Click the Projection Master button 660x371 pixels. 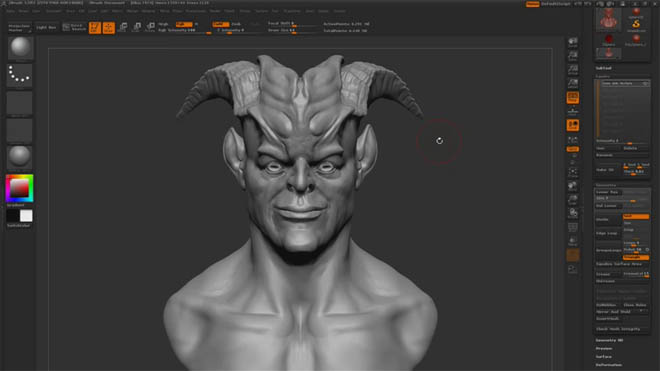click(19, 28)
